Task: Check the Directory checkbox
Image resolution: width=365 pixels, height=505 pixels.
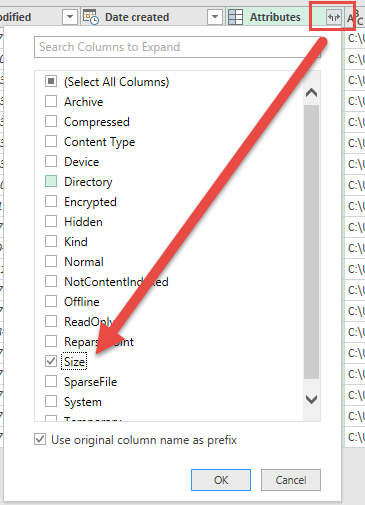Action: tap(51, 181)
